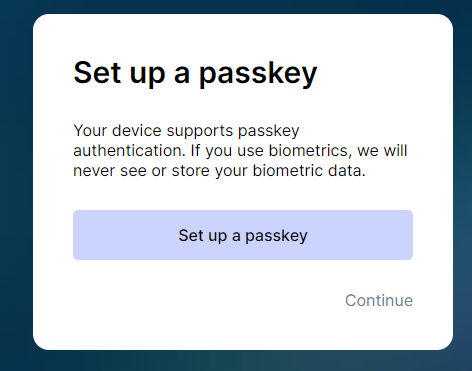This screenshot has width=472, height=371.
Task: Start passkey setup with the lavender button
Action: [243, 235]
